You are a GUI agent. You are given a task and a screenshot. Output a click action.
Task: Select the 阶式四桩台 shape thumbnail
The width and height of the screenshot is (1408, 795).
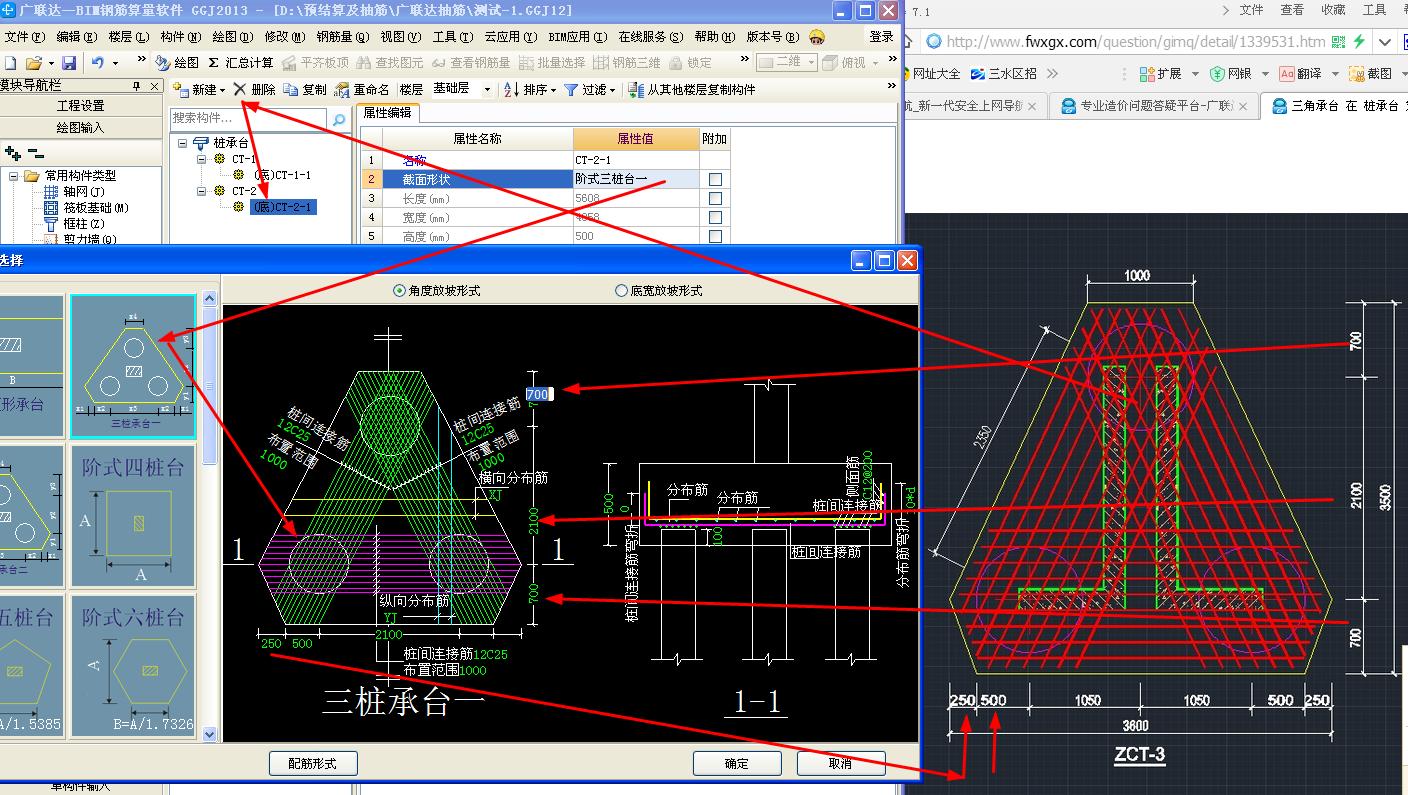click(x=133, y=516)
